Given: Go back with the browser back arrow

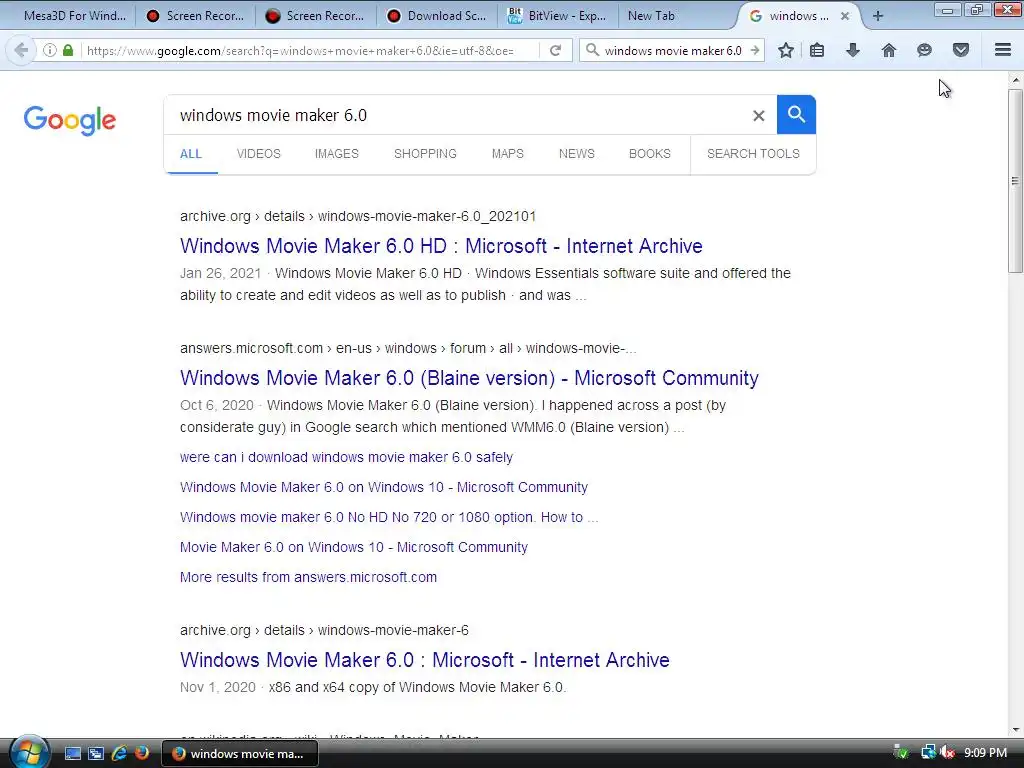Looking at the screenshot, I should tap(21, 50).
